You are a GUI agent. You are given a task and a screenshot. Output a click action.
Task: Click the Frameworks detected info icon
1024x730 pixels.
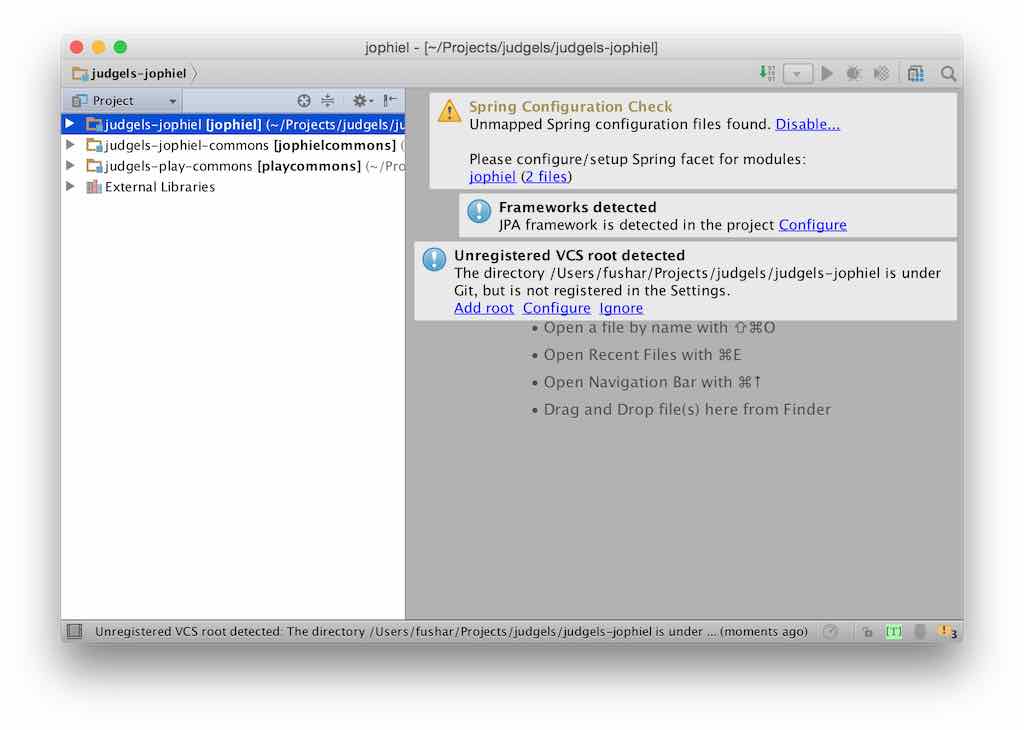click(479, 211)
